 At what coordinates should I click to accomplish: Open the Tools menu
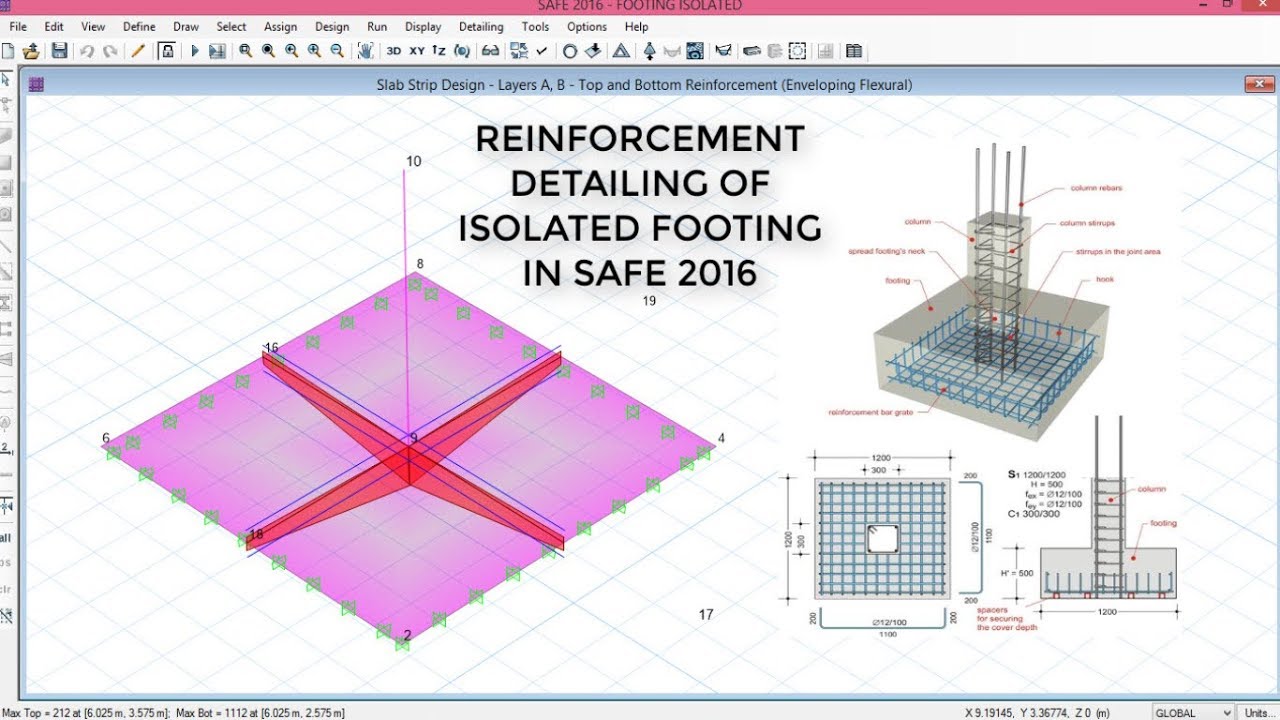pos(535,27)
